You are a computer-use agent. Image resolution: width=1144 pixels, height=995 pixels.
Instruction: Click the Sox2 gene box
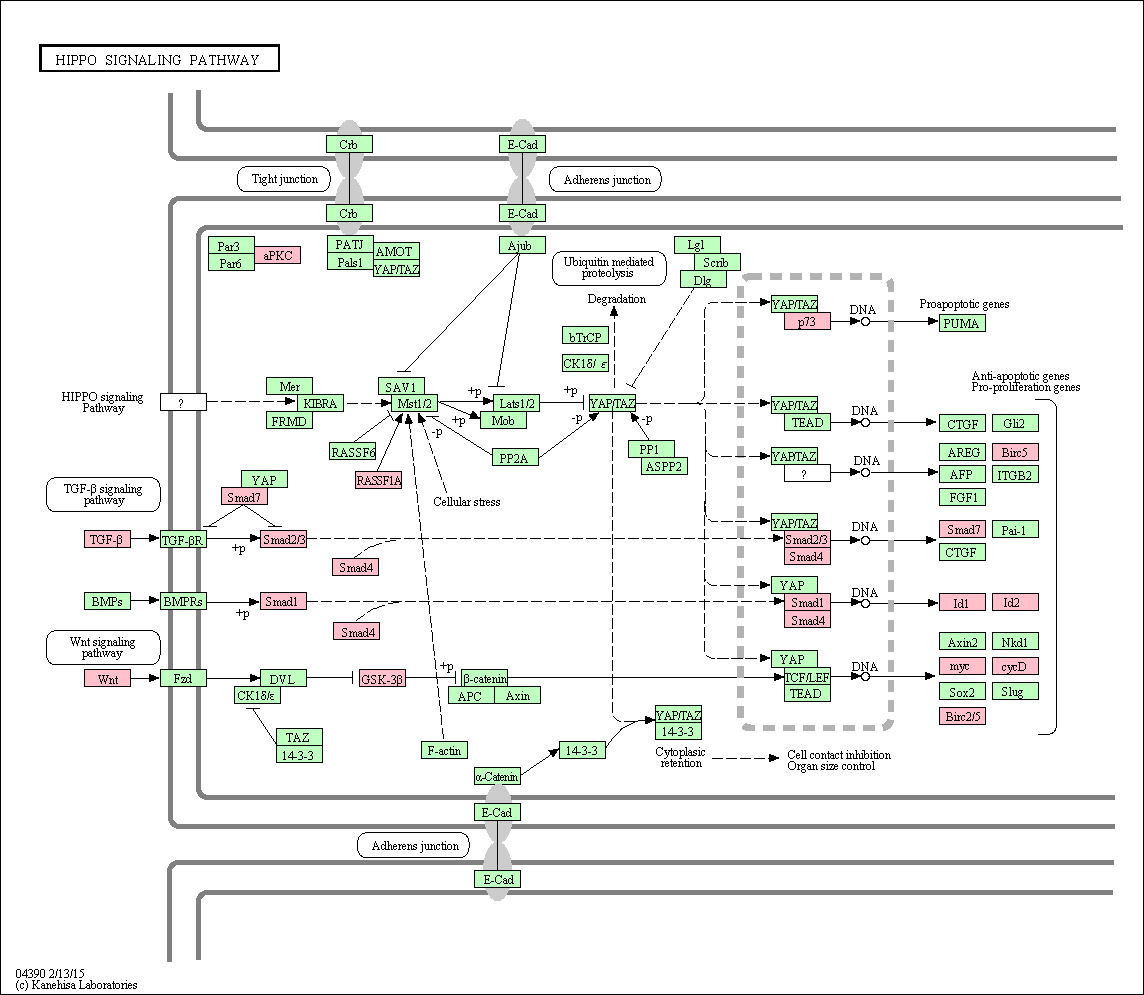962,692
